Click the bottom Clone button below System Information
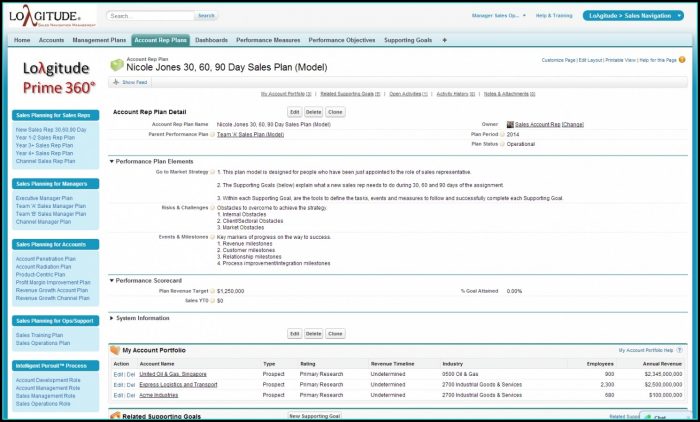The image size is (700, 422). (x=335, y=334)
